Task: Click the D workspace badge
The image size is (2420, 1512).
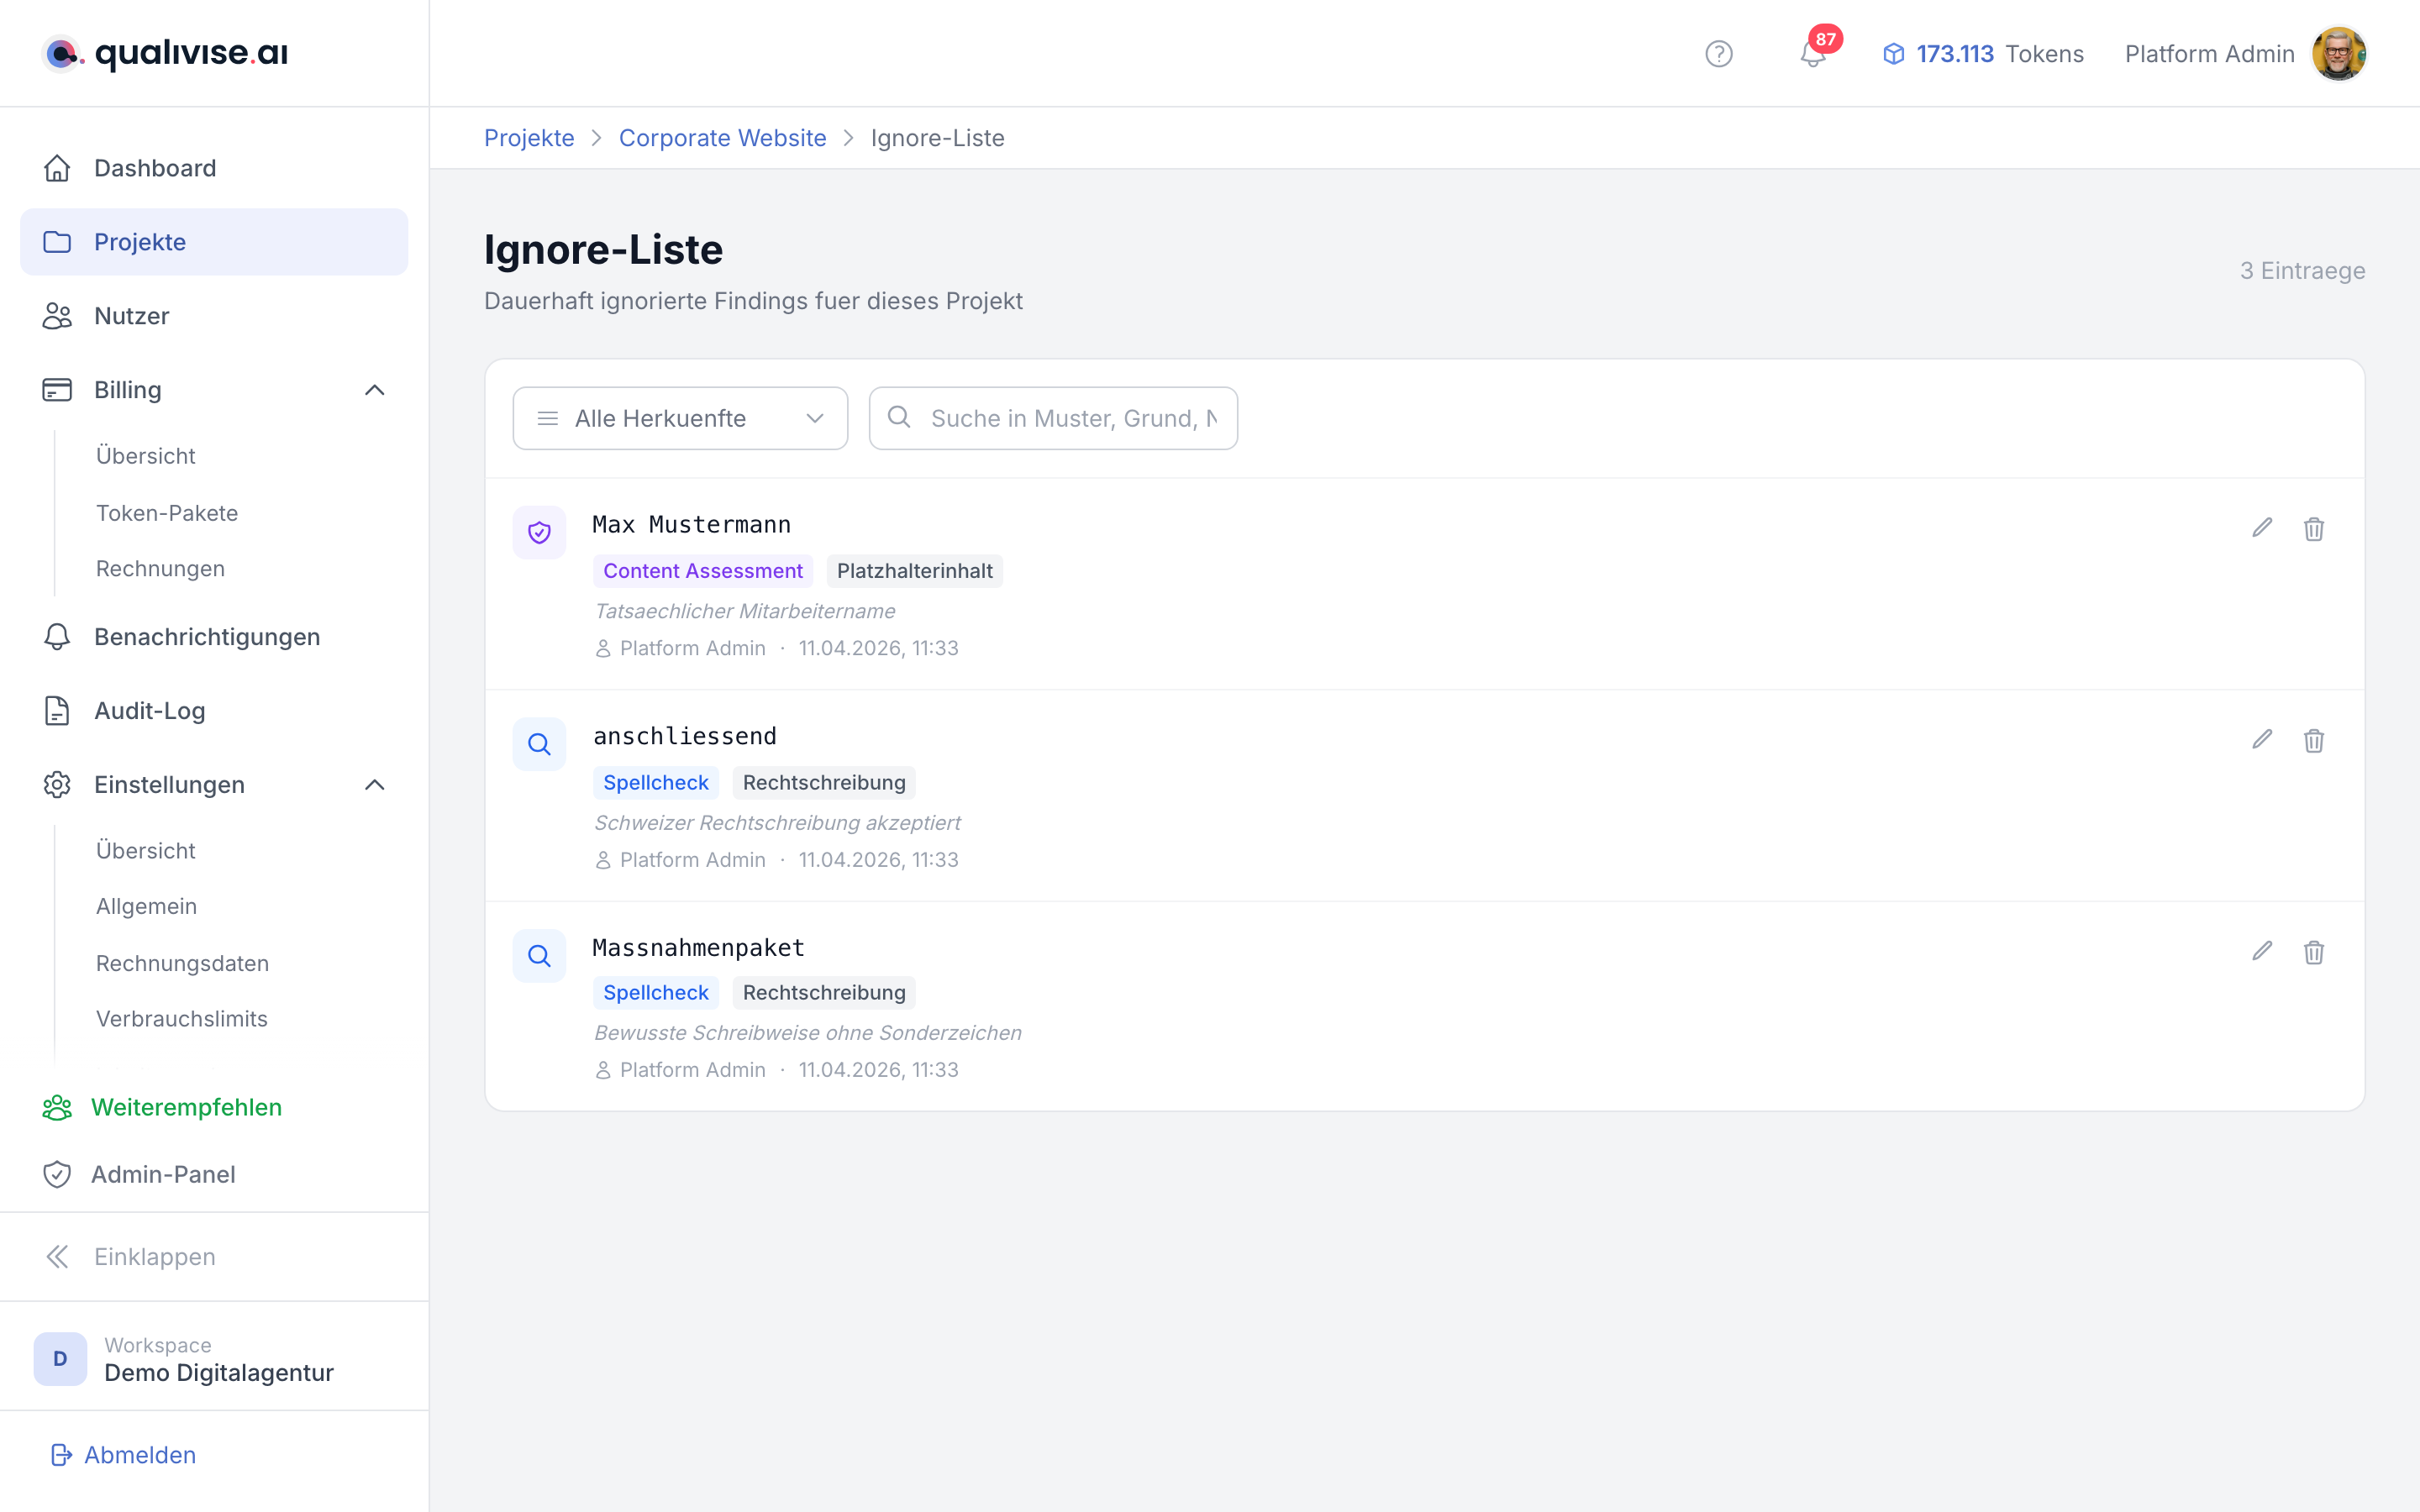Action: click(60, 1359)
